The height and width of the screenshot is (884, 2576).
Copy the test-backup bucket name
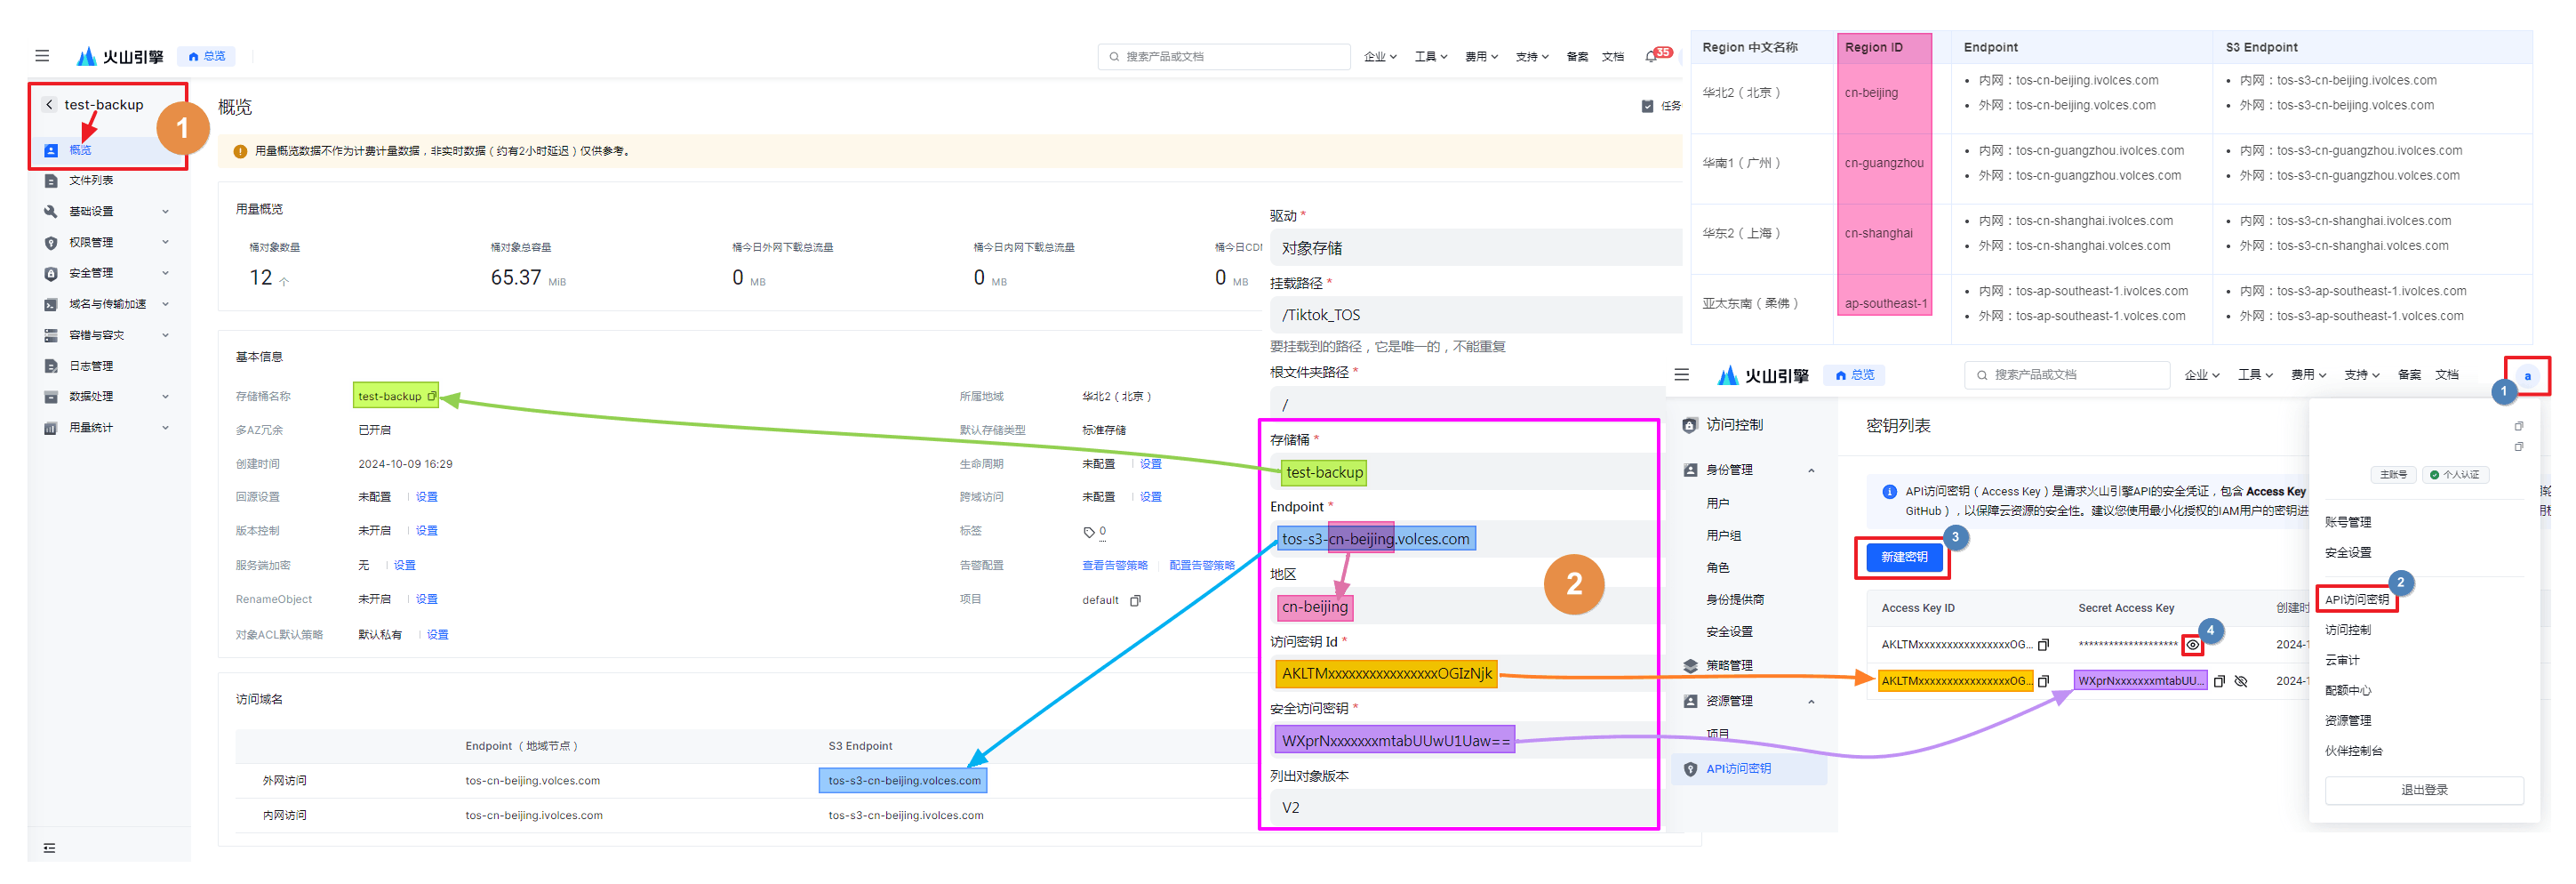point(431,396)
